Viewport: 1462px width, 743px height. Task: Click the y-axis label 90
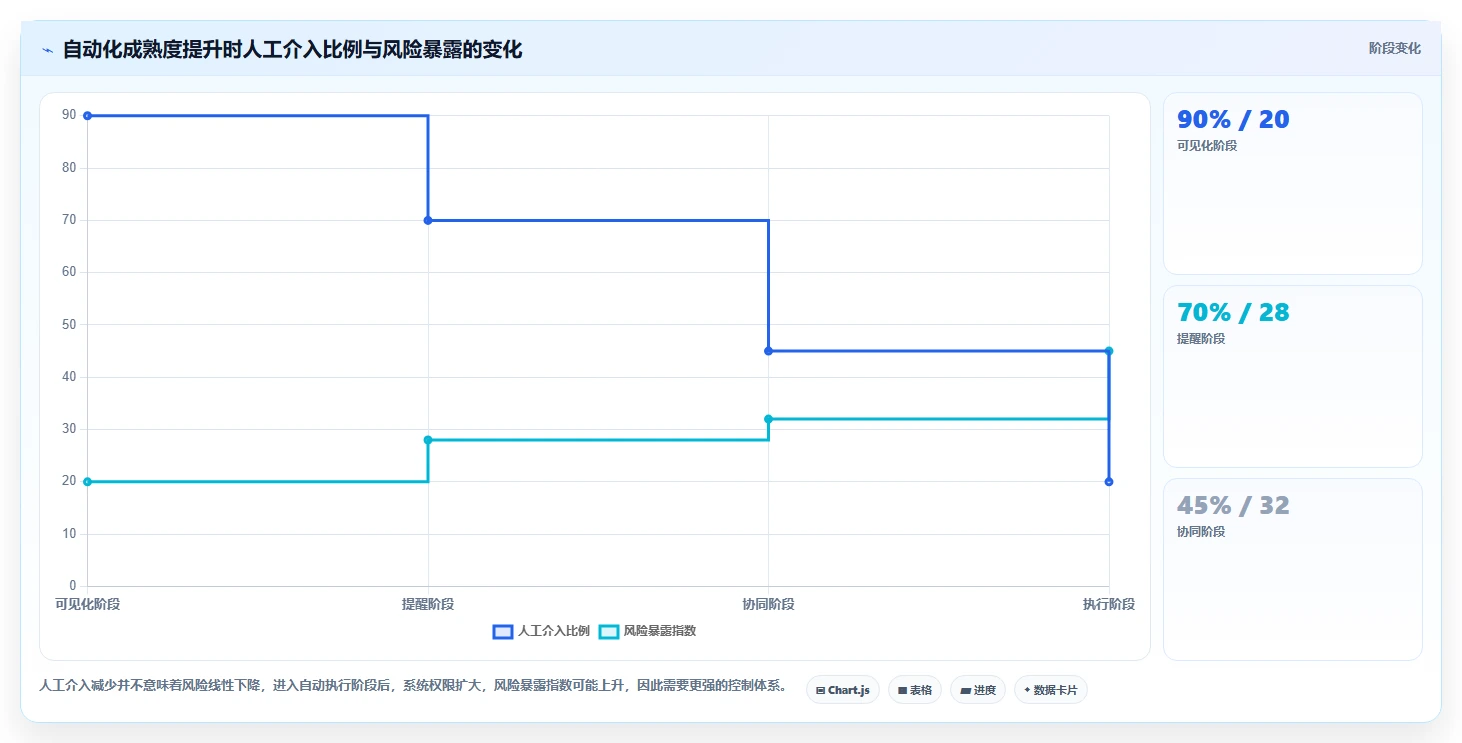click(x=69, y=115)
